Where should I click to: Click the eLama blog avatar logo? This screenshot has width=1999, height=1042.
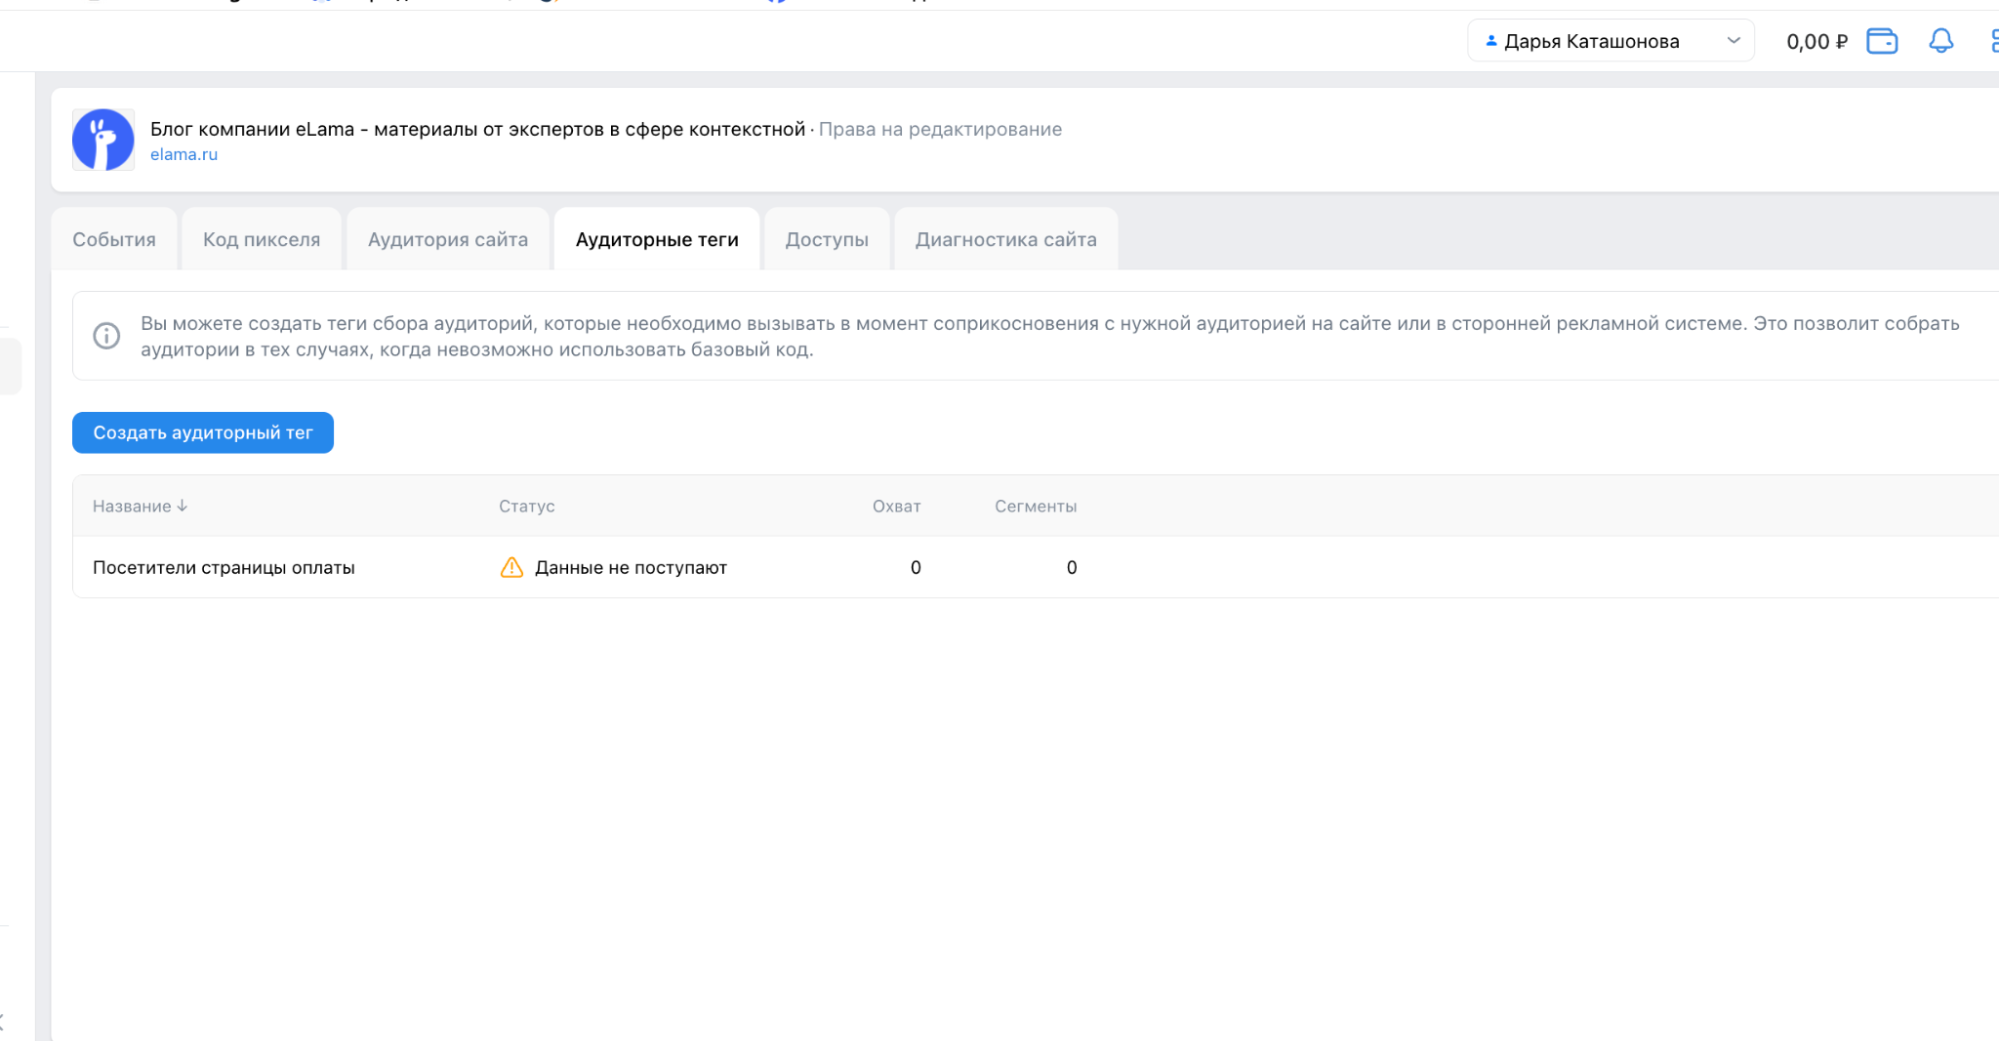102,139
